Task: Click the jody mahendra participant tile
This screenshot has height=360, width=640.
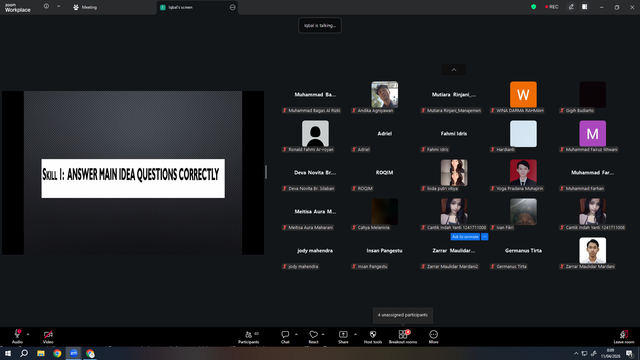Action: click(315, 251)
